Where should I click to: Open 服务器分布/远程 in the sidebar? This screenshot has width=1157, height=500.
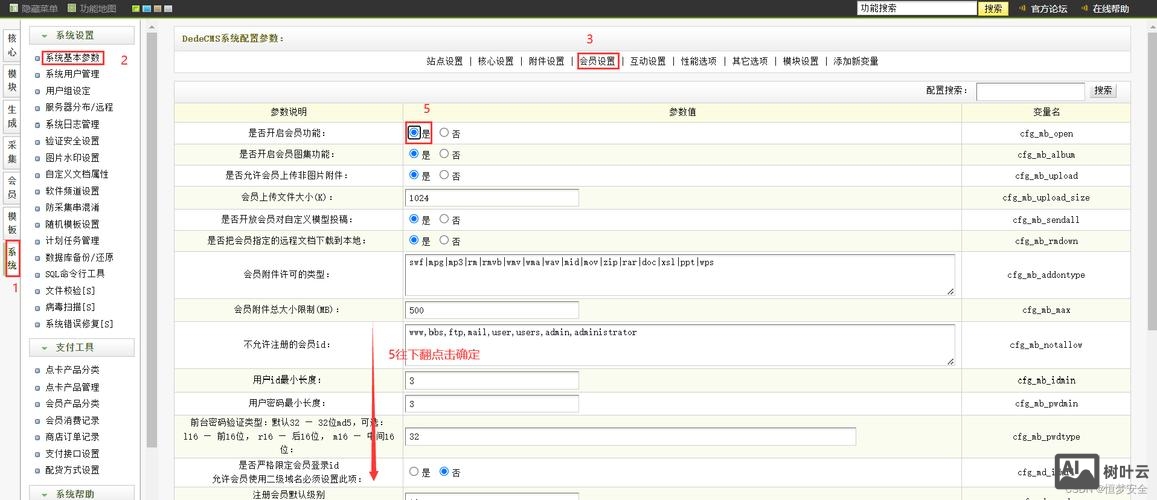tap(79, 107)
